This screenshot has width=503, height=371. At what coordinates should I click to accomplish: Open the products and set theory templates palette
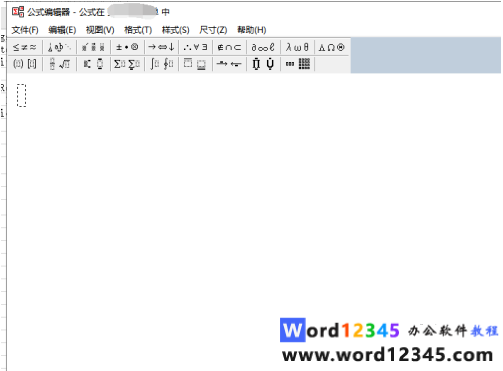coord(263,64)
